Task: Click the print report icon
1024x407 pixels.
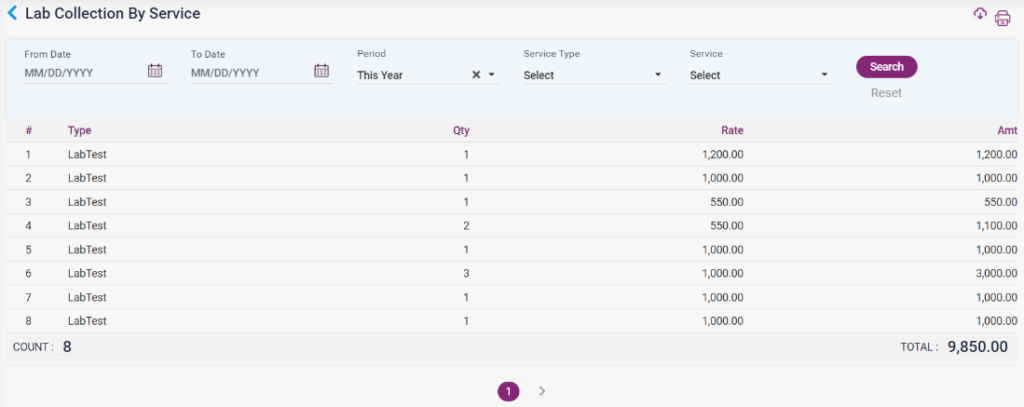Action: (1002, 18)
